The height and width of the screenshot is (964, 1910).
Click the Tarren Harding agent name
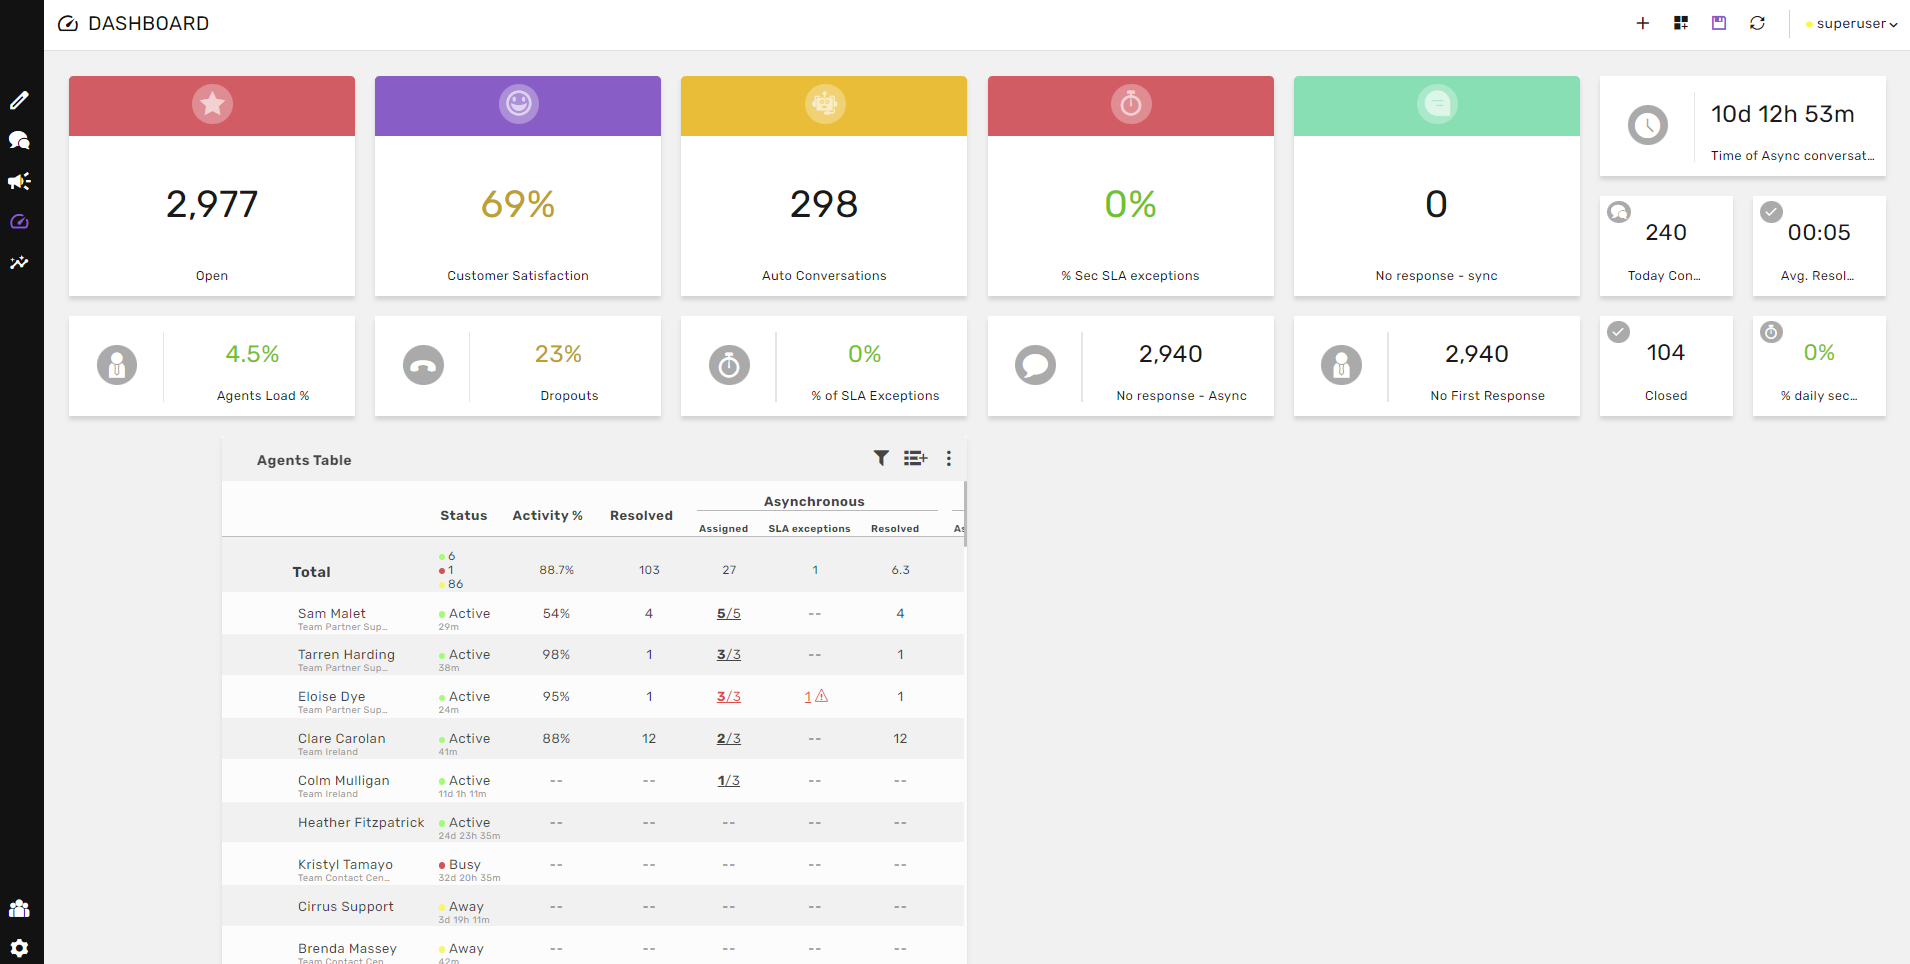(346, 654)
